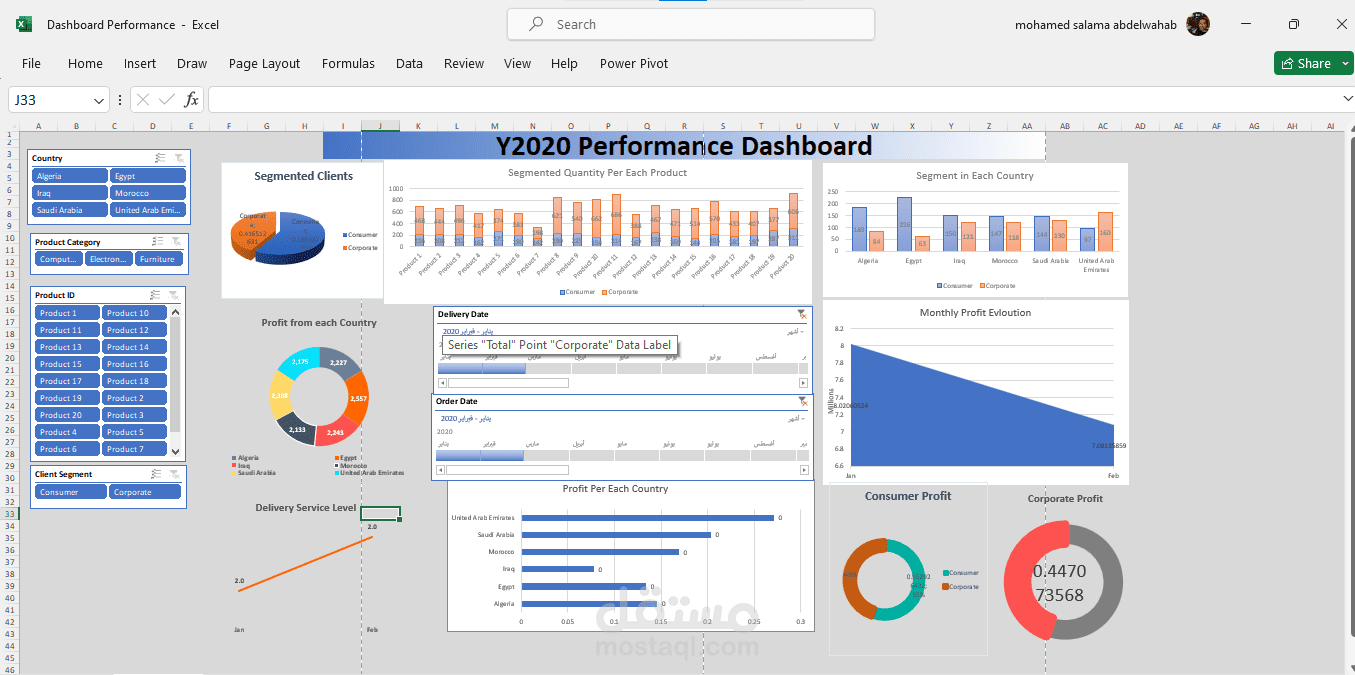Toggle multi-select in the Country slicer
The width and height of the screenshot is (1355, 675).
coord(160,158)
